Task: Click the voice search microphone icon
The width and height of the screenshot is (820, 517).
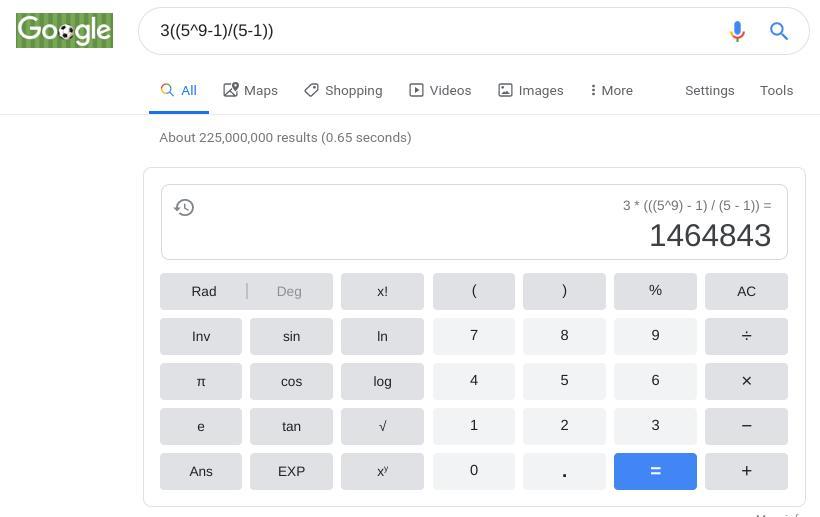Action: click(737, 31)
